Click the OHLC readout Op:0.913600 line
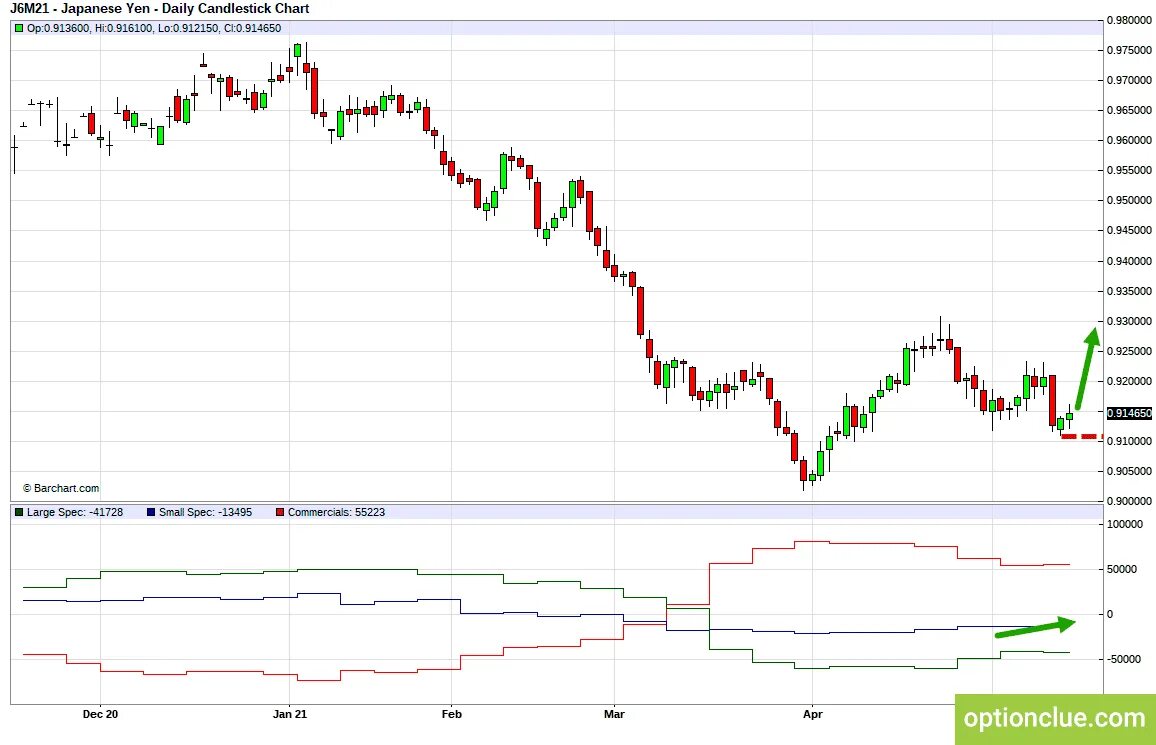 coord(154,28)
